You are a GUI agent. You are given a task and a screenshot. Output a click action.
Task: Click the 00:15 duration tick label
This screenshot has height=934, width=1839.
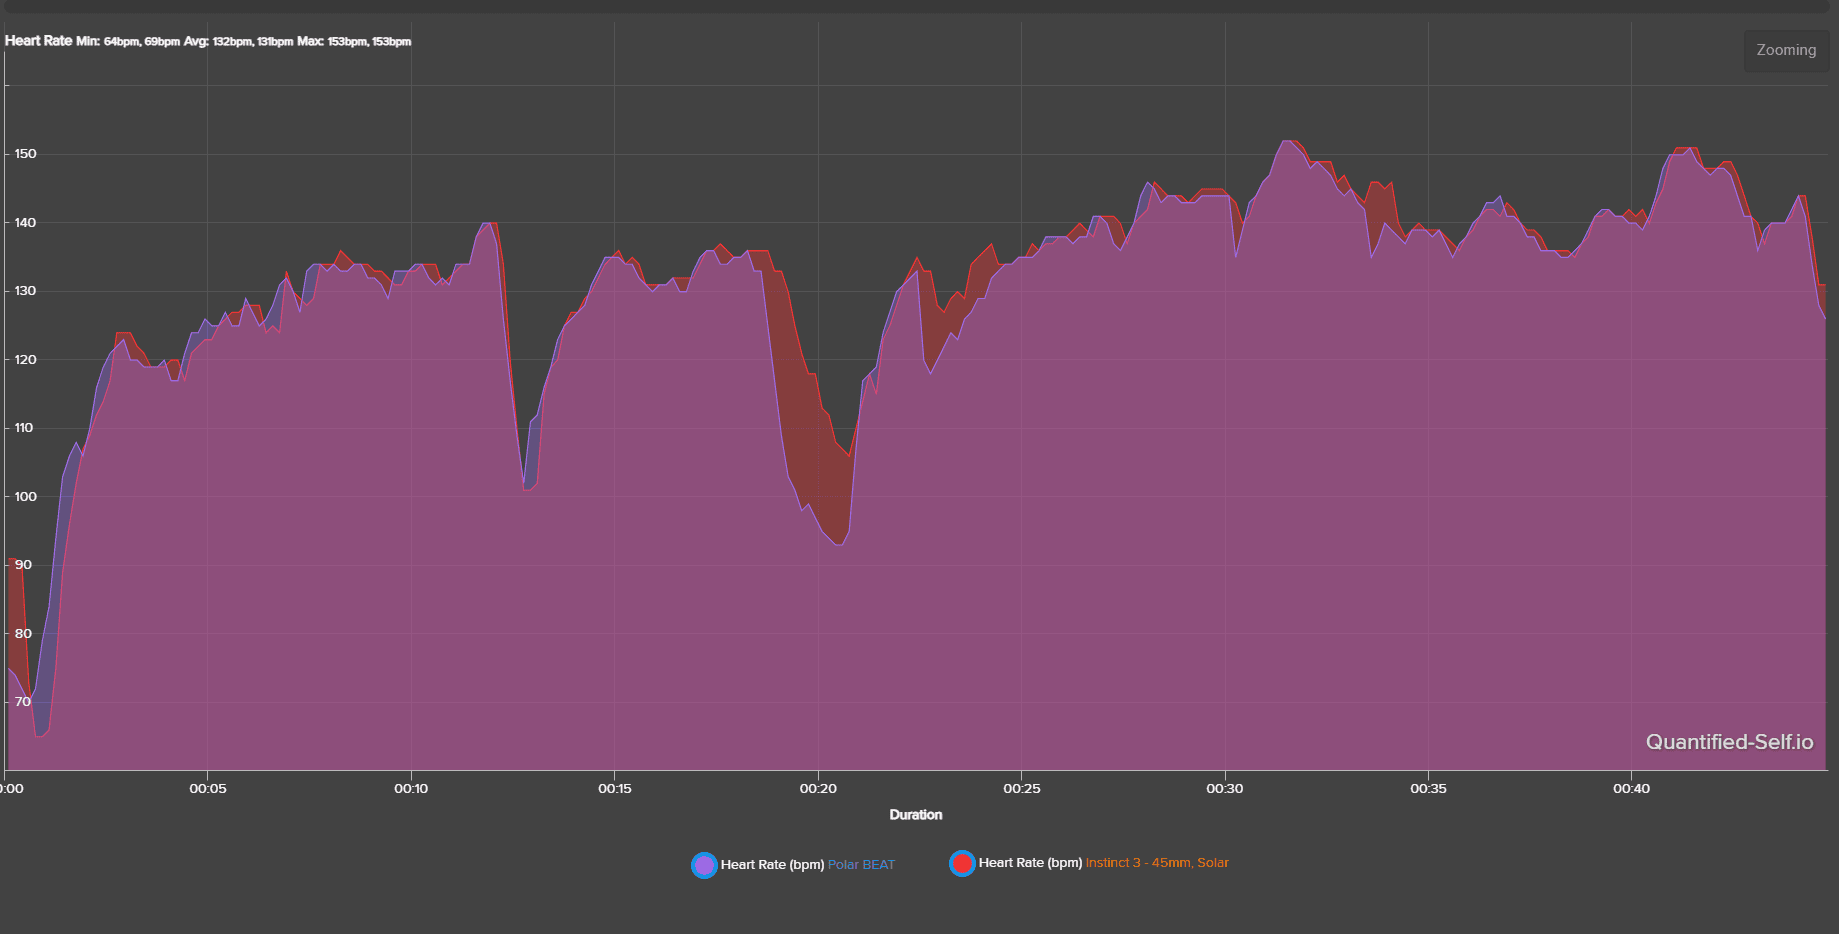(615, 789)
